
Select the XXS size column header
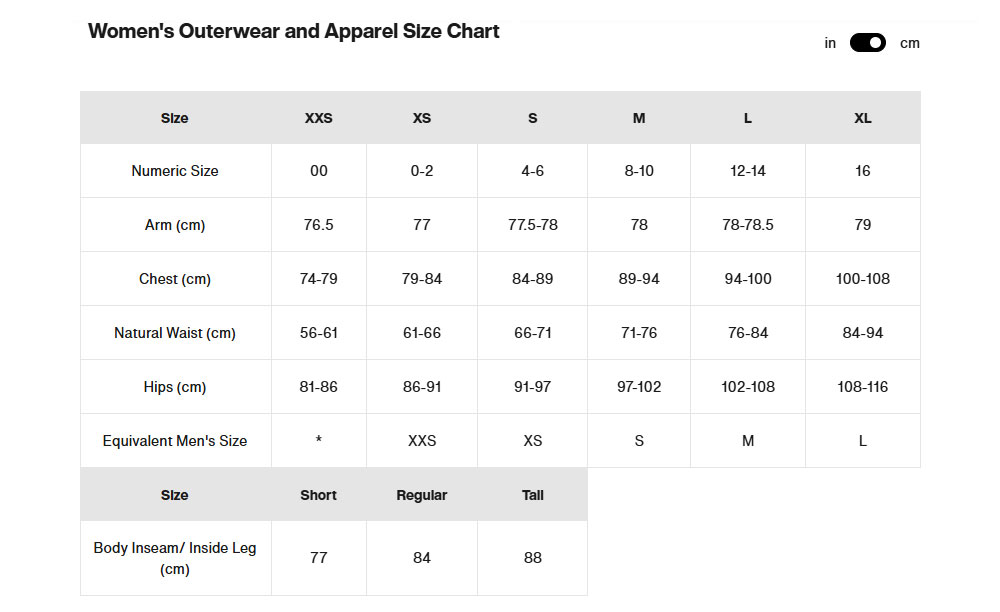coord(318,118)
